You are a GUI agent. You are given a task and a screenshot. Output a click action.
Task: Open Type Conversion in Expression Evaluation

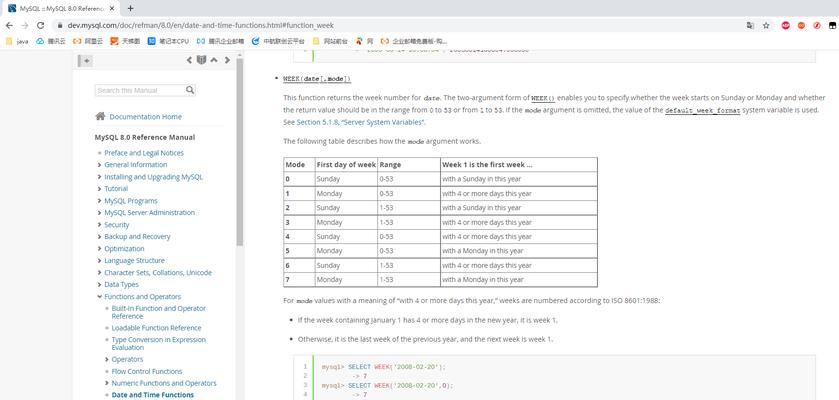click(x=158, y=343)
